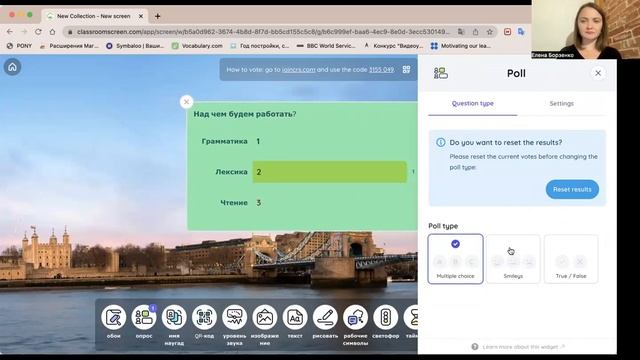
Task: Open the poll (опрос) widget
Action: coord(144,317)
